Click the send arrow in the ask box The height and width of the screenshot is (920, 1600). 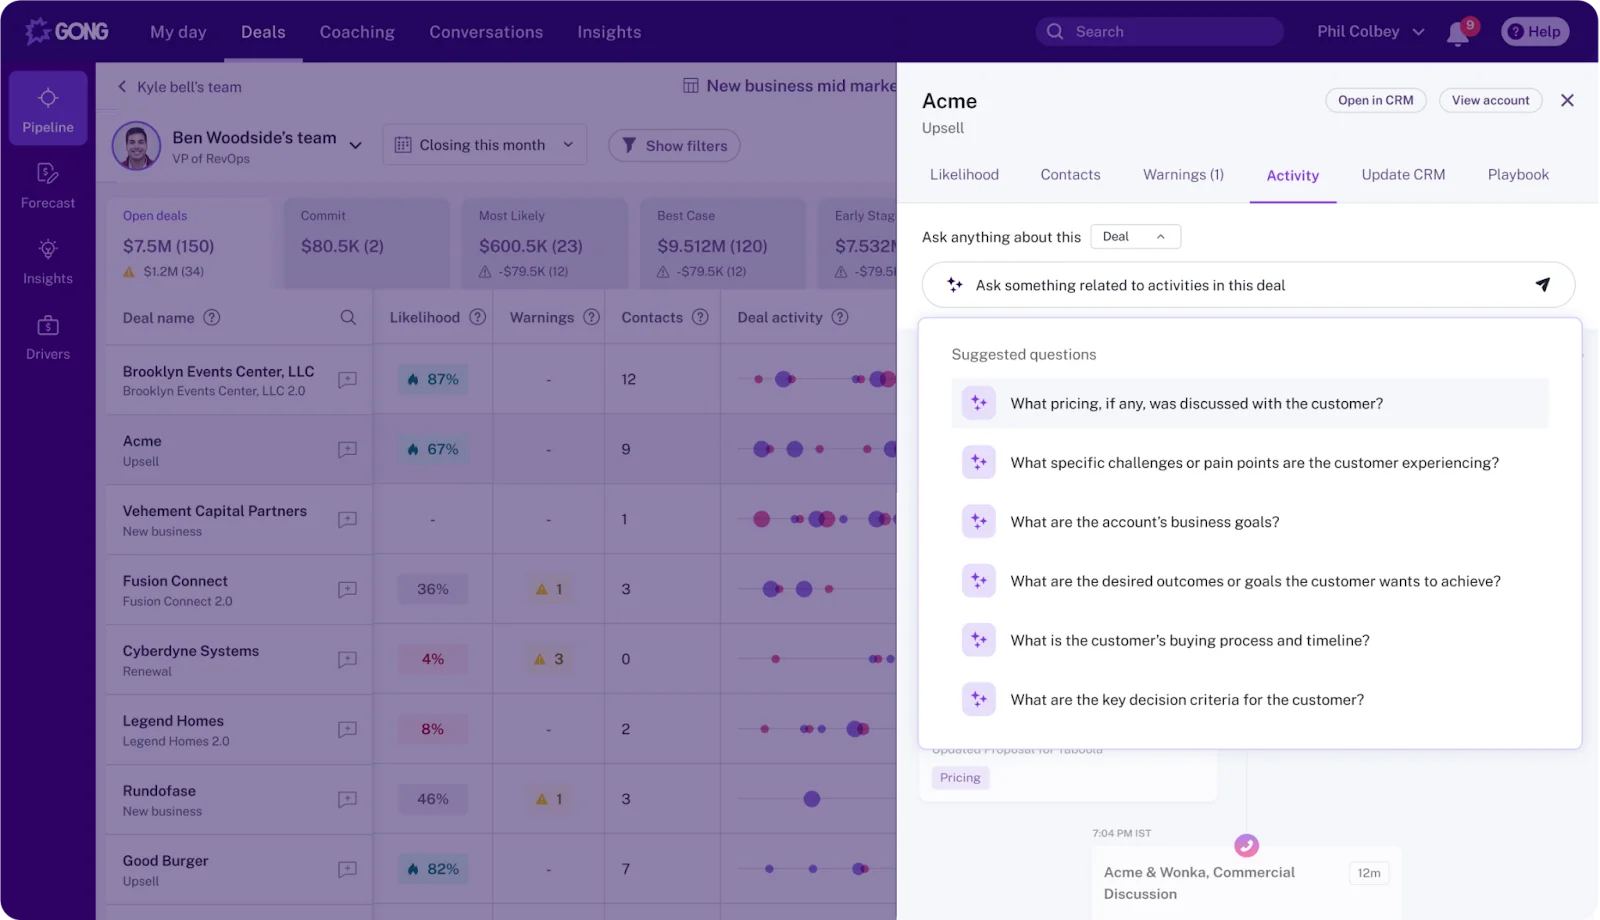pos(1542,285)
